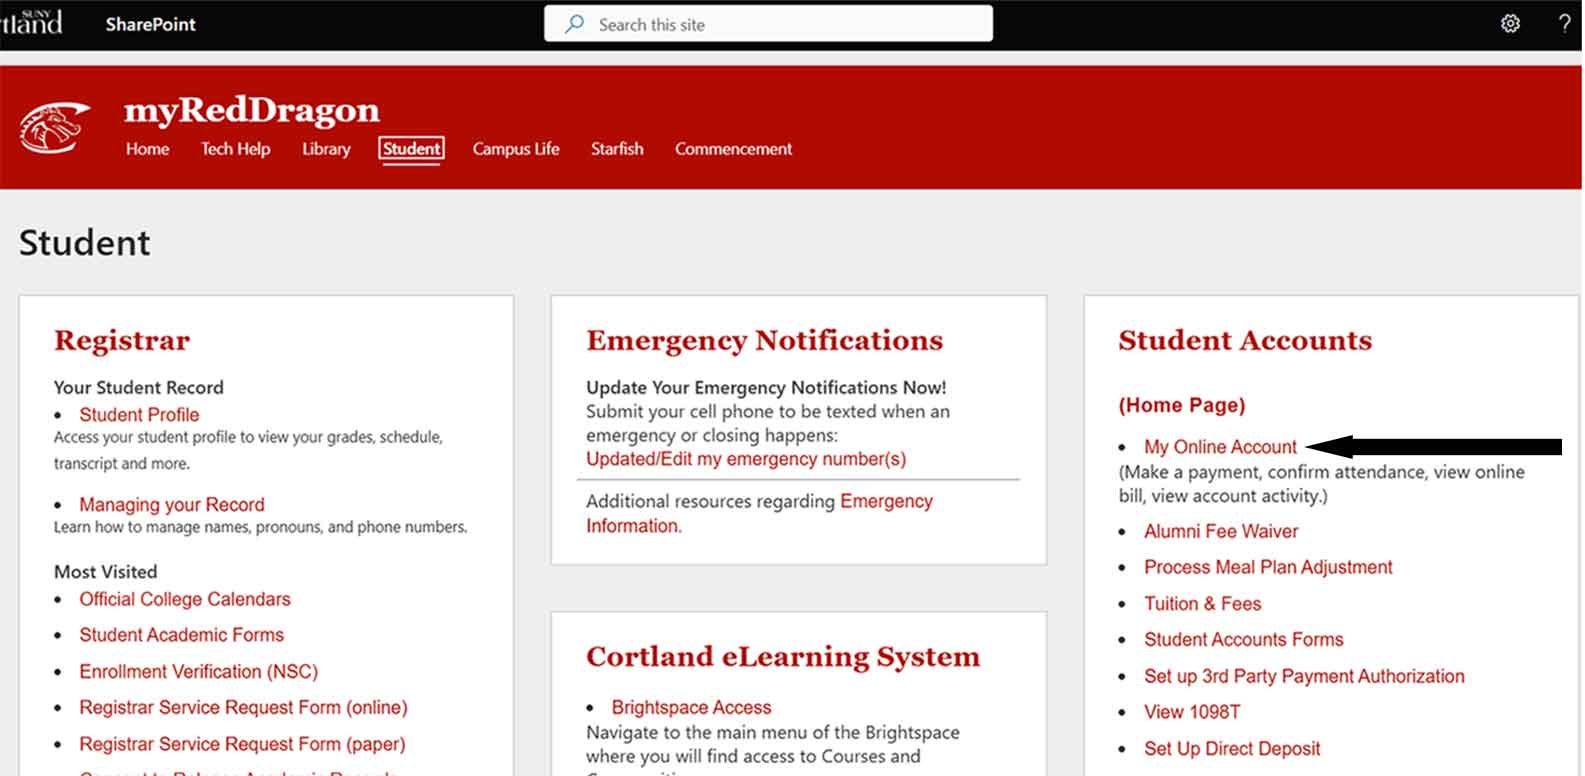Open Registrar Service Request Form (paper)
Viewport: 1585px width, 776px height.
coord(242,744)
